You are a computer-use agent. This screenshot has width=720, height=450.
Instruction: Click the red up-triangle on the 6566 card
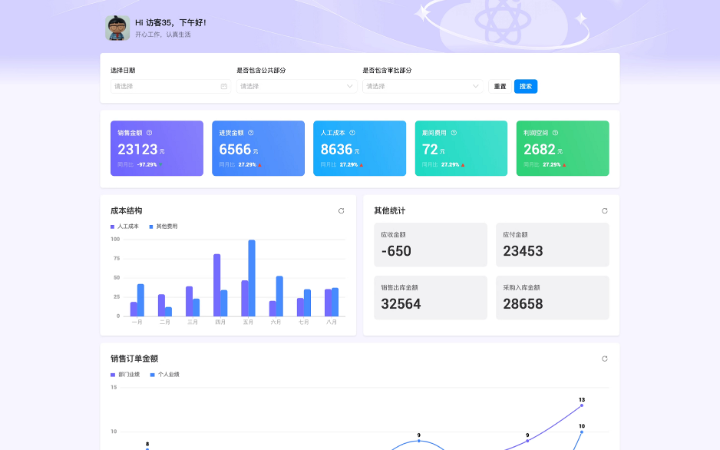coord(260,165)
